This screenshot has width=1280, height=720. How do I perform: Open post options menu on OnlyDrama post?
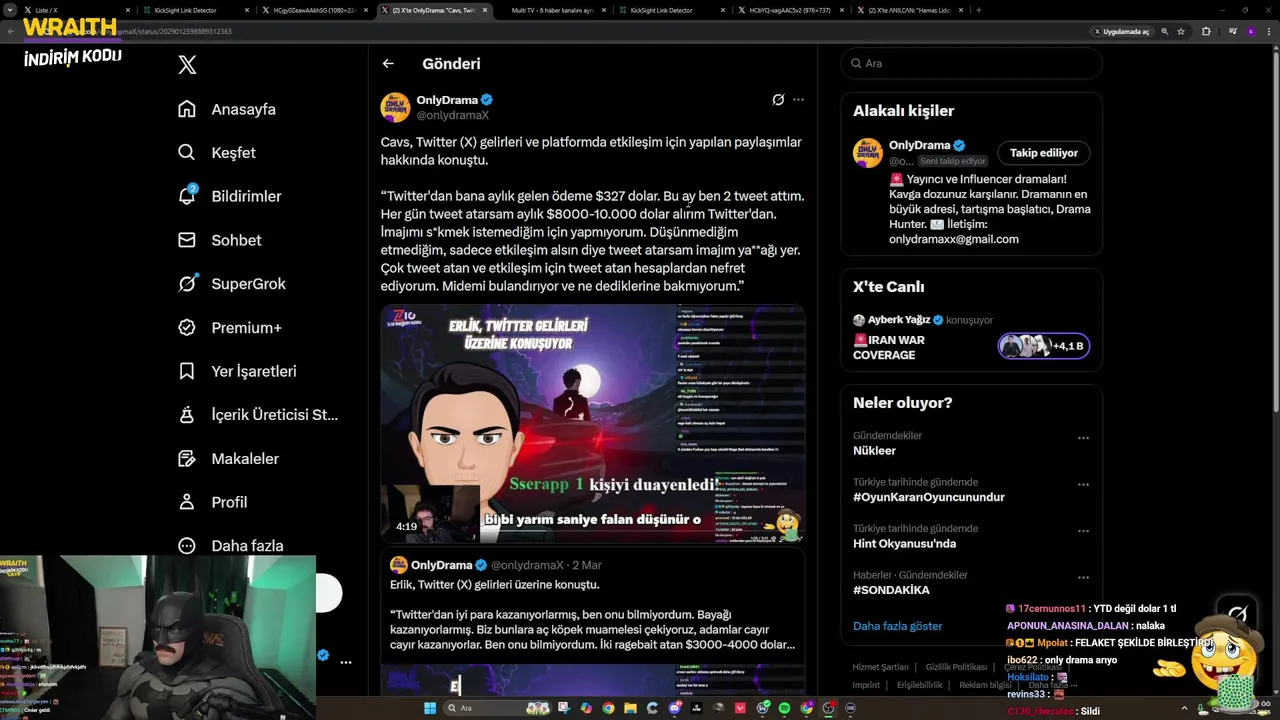[x=798, y=100]
